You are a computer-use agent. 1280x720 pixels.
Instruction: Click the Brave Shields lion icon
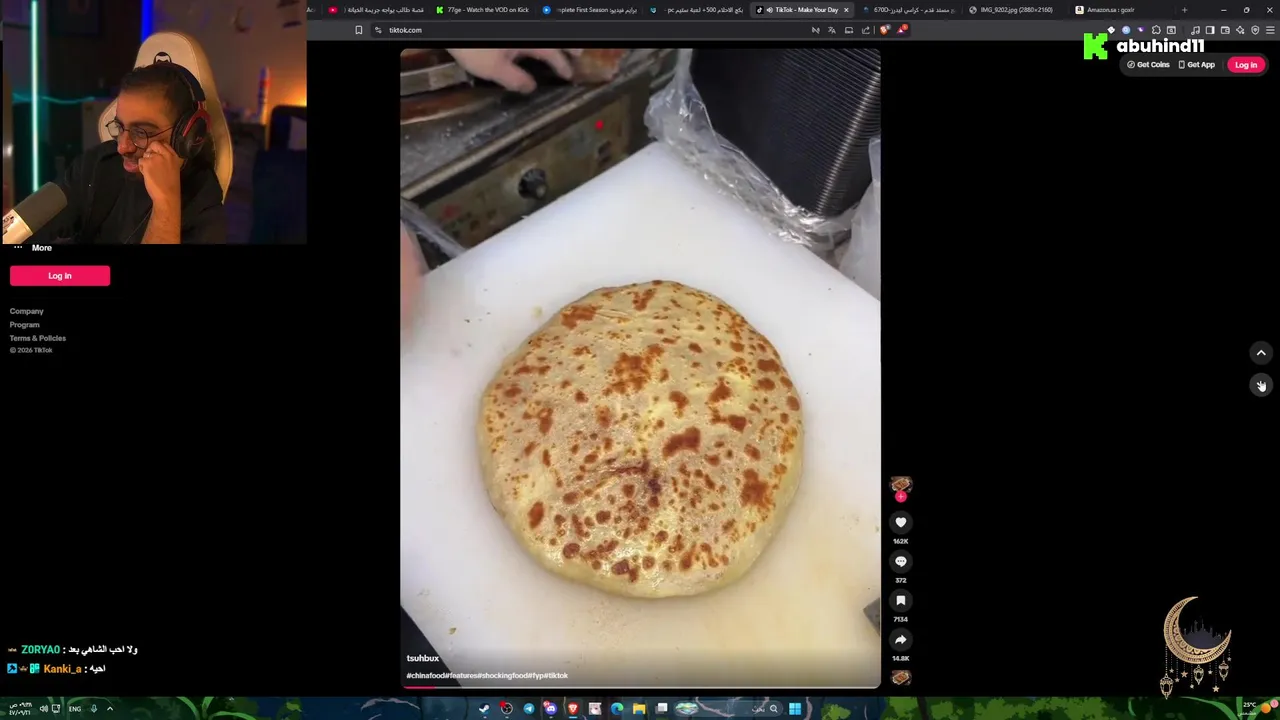click(x=885, y=30)
